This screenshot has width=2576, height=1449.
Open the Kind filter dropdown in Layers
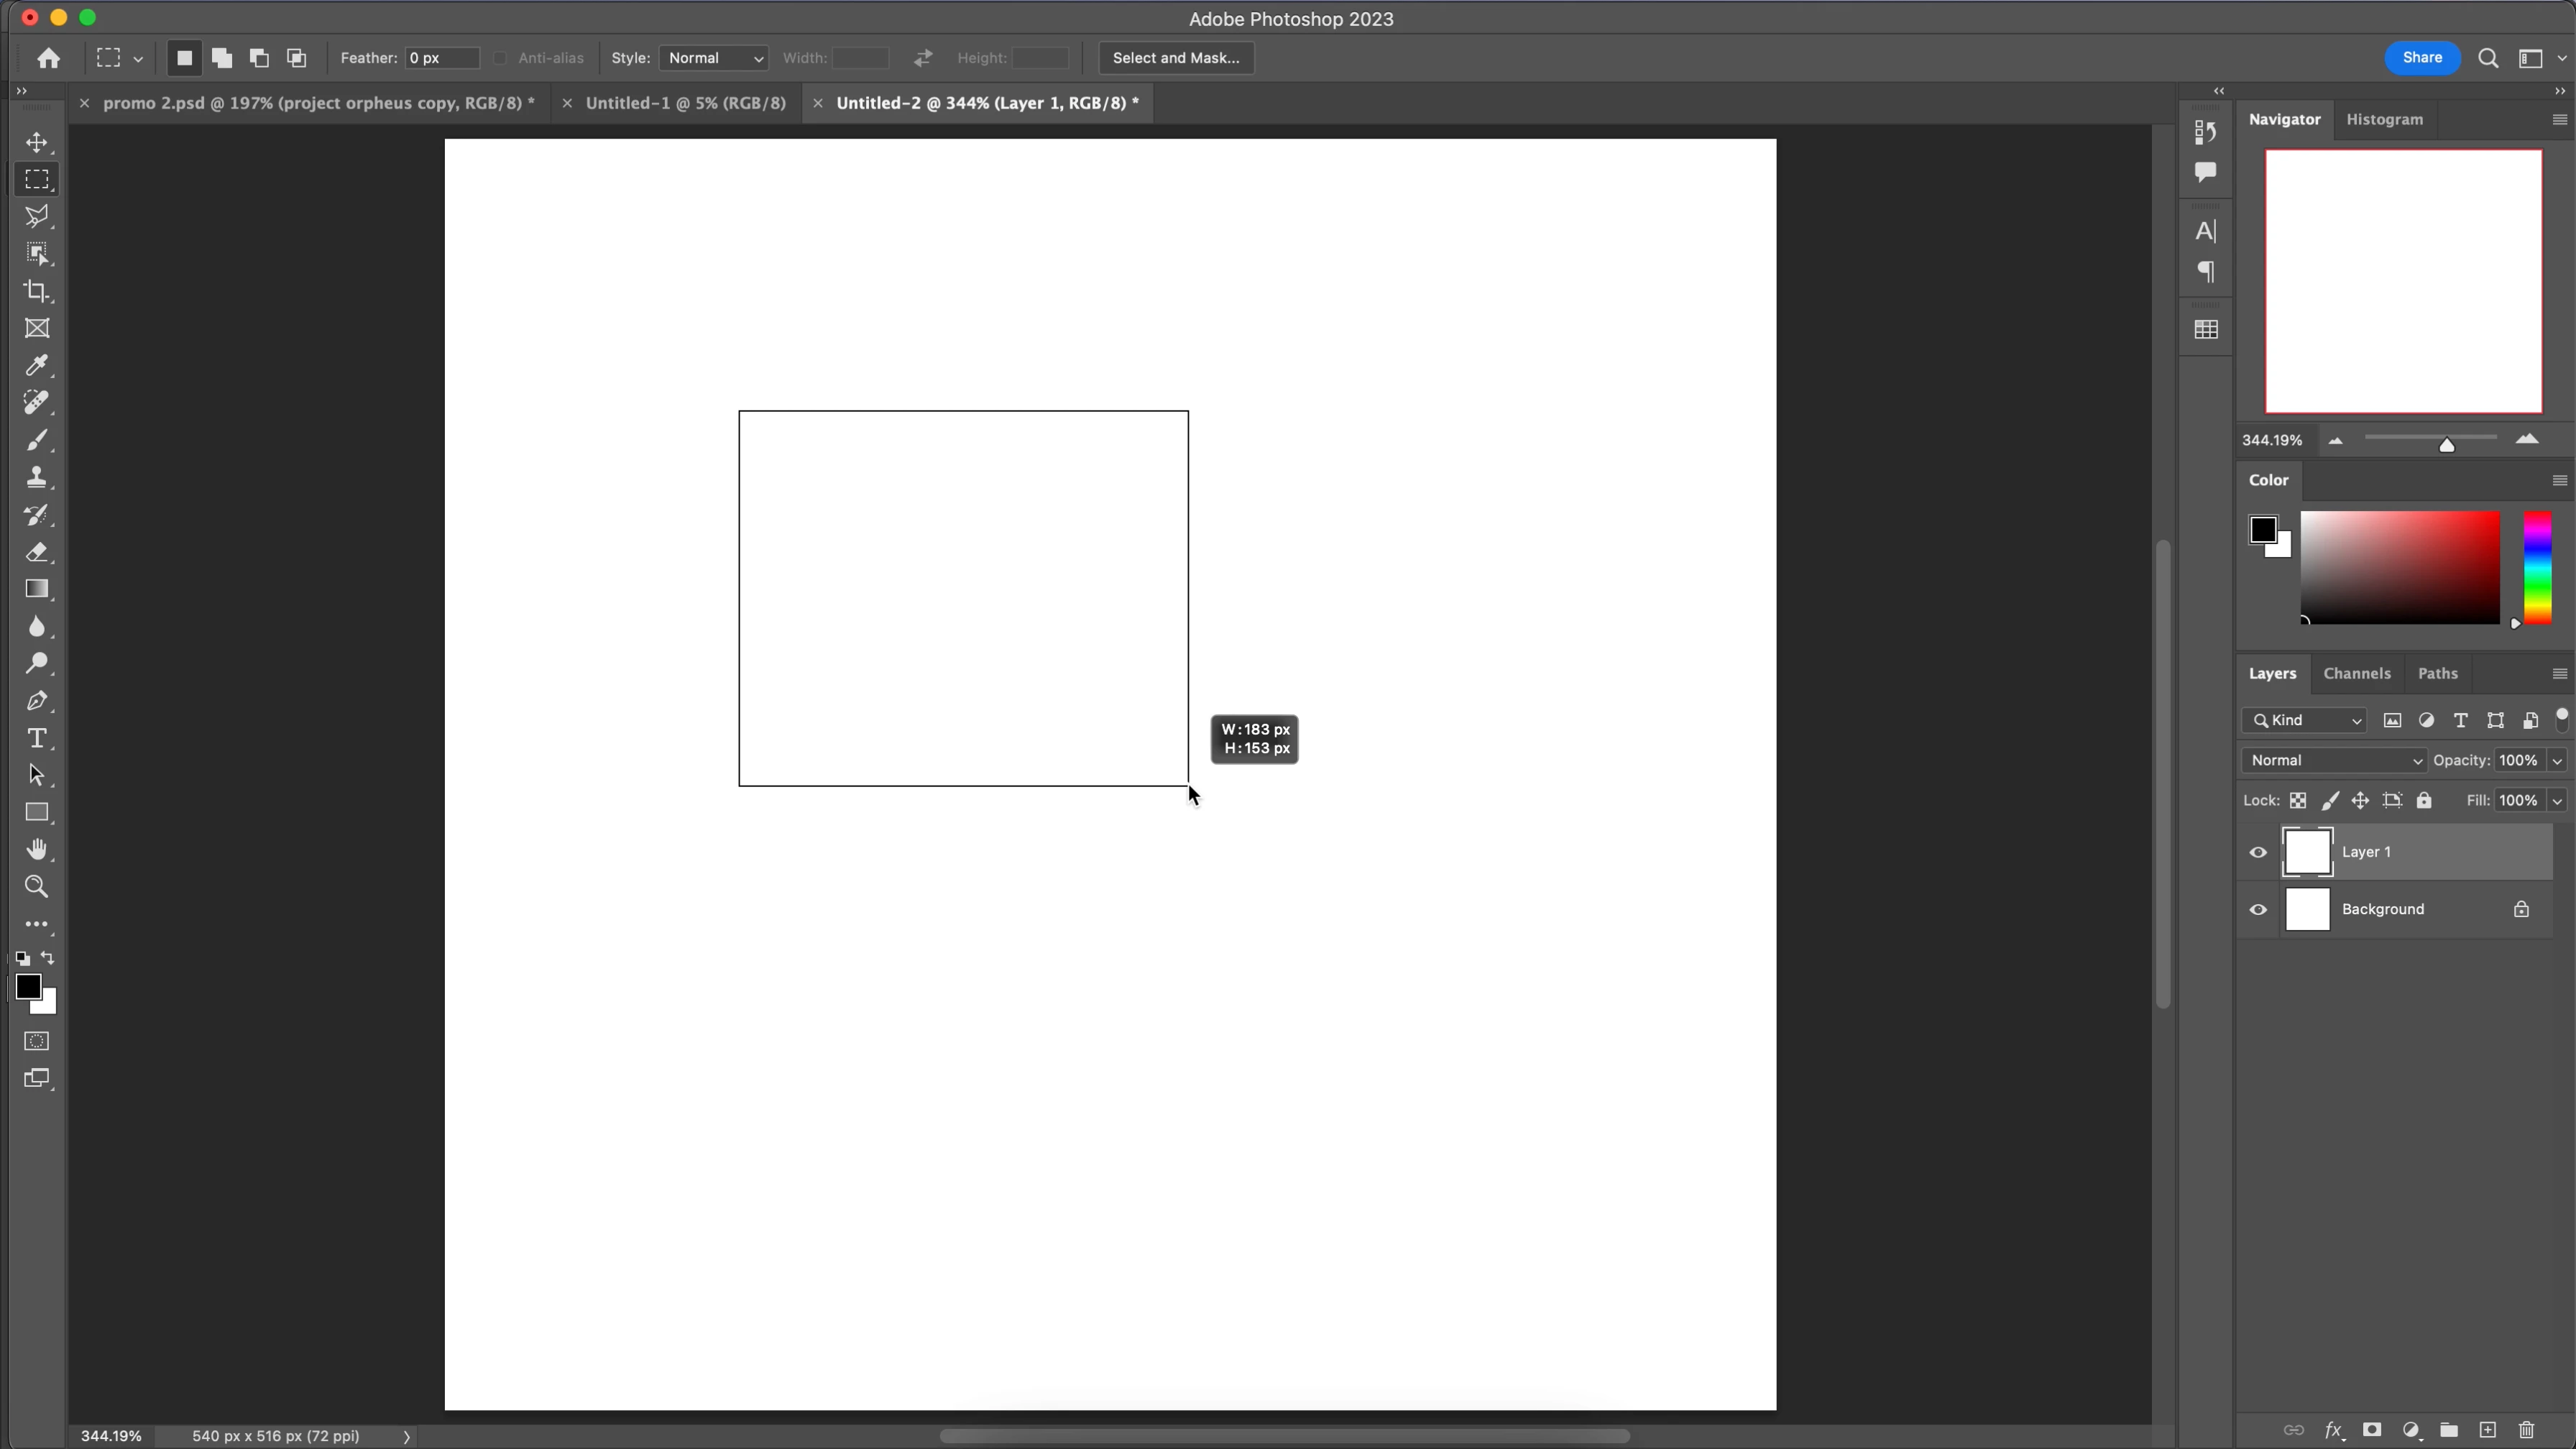[x=2304, y=720]
